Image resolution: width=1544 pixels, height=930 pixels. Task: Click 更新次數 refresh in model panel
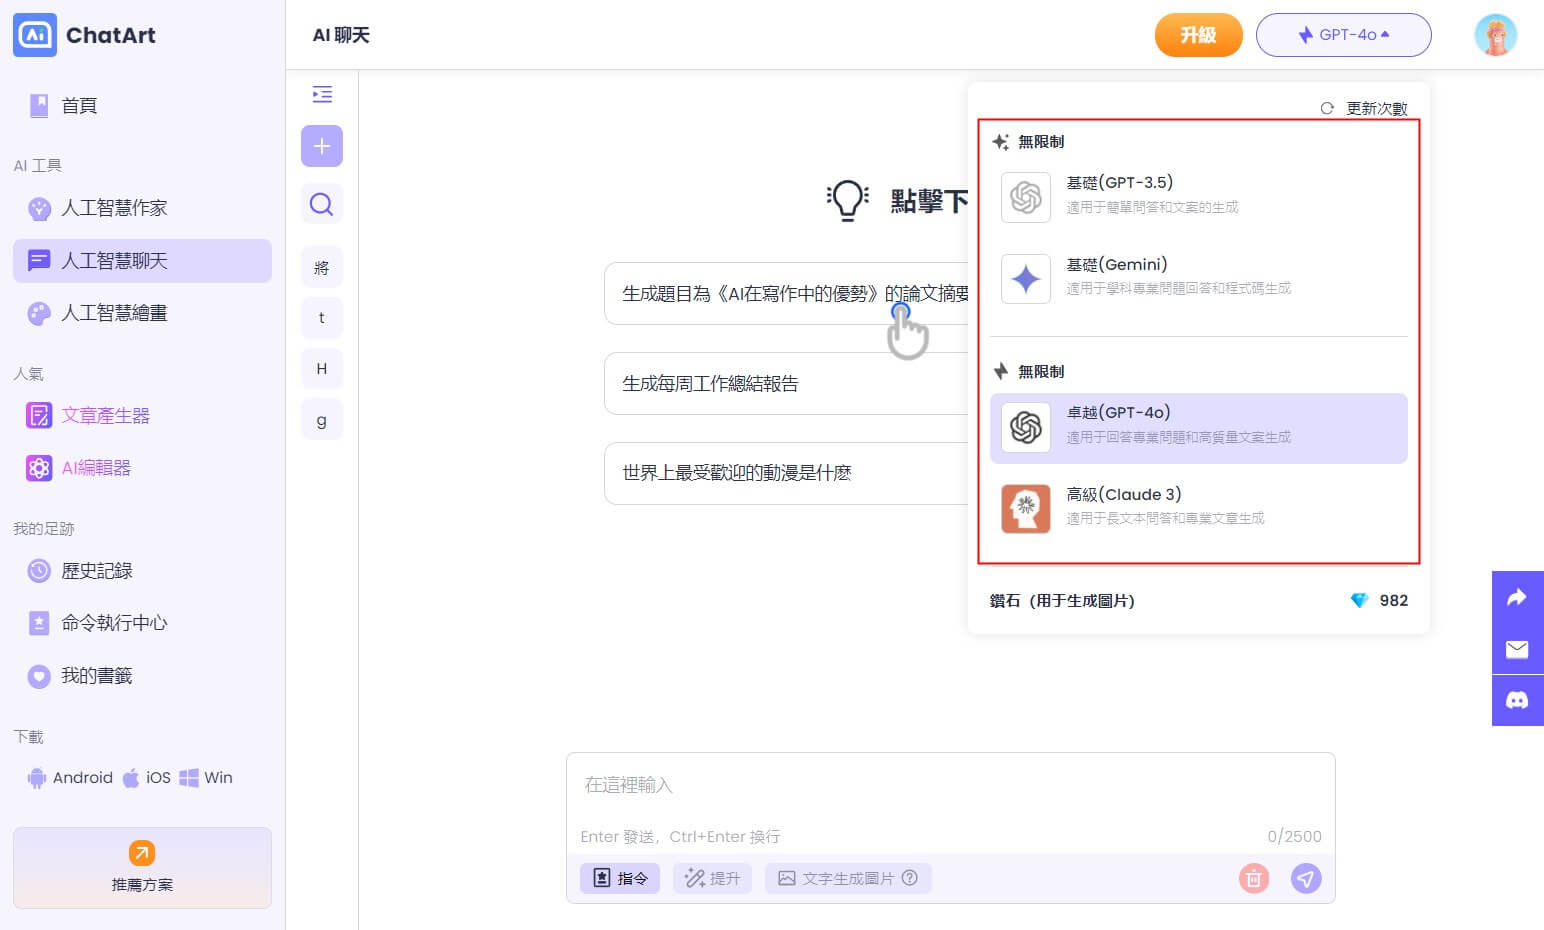1364,108
